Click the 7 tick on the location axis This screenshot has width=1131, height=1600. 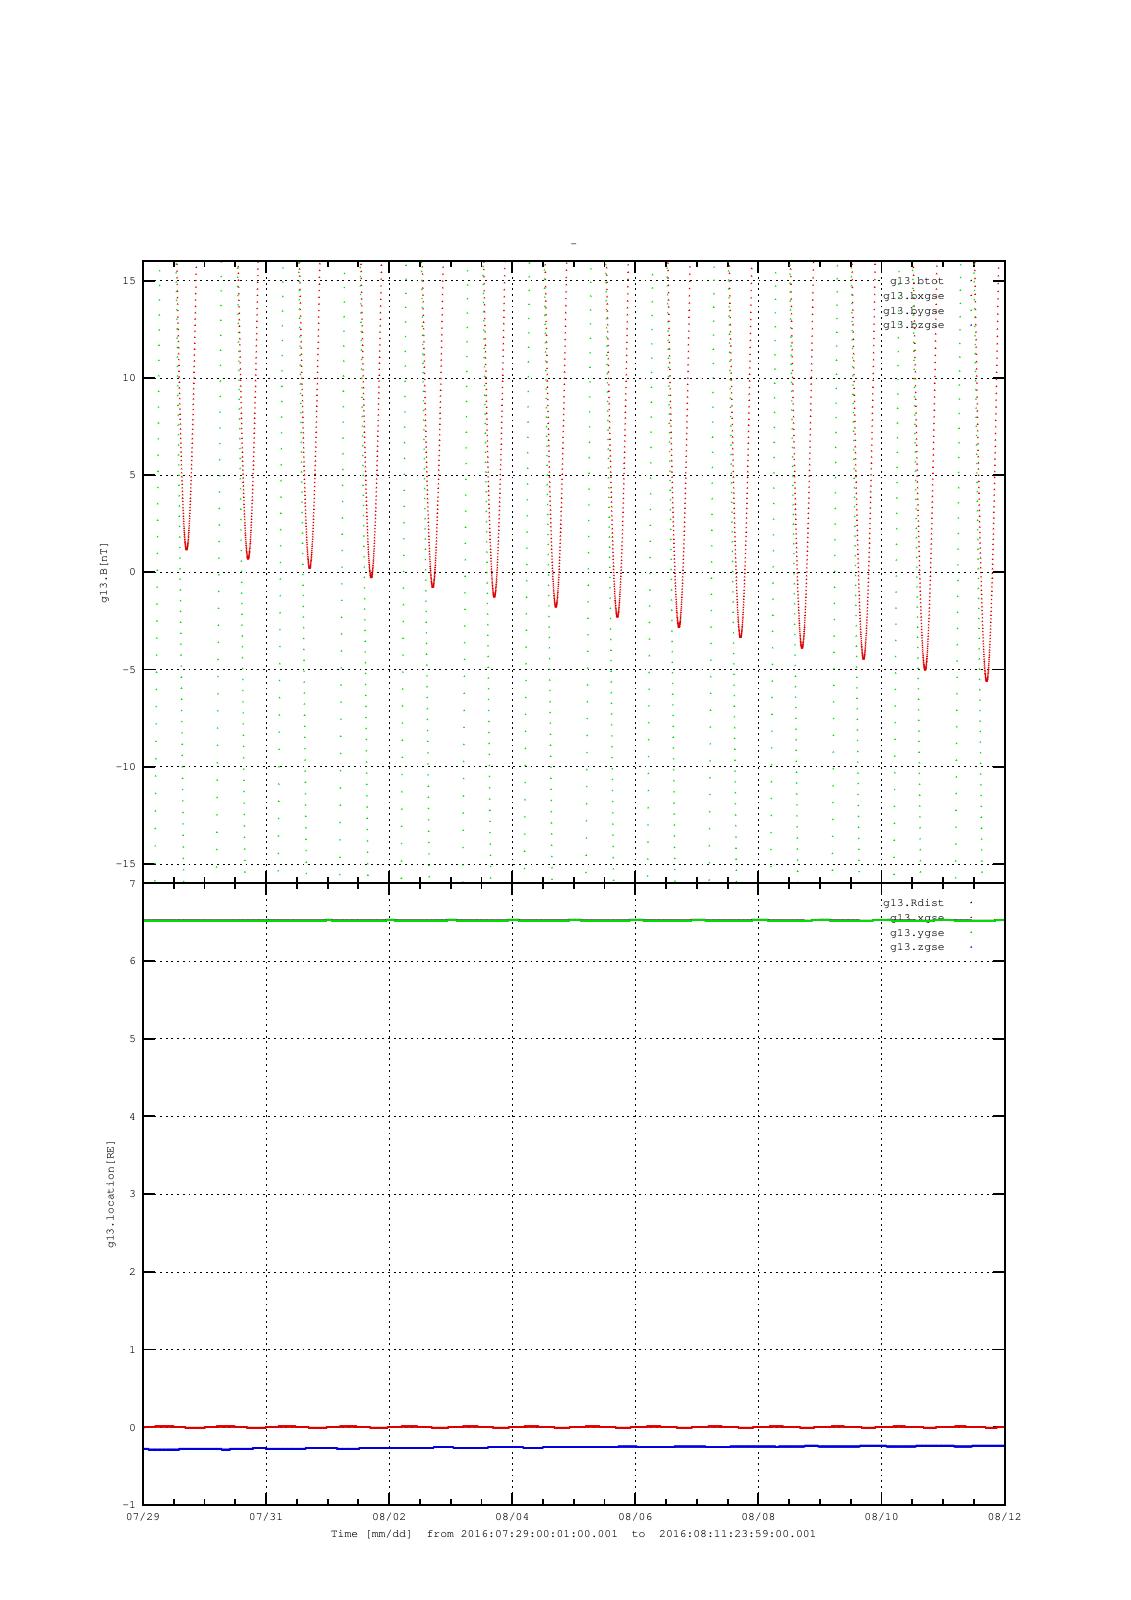132,884
